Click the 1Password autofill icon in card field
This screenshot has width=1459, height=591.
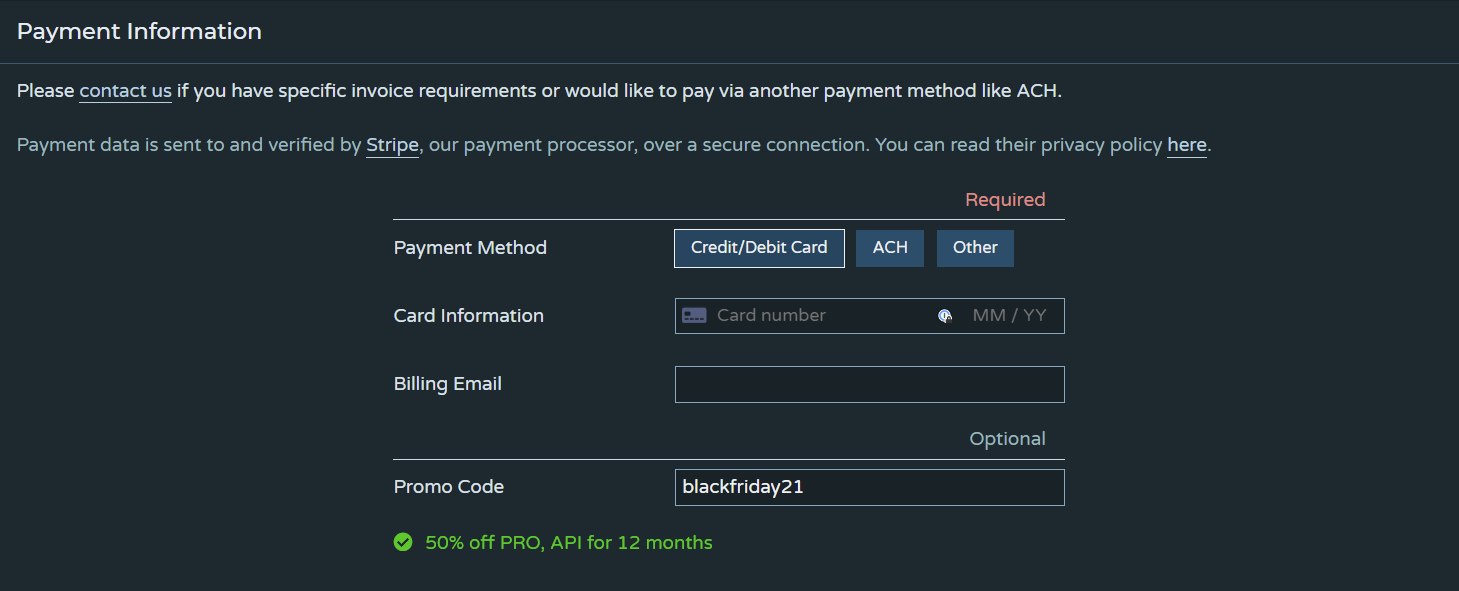click(945, 316)
